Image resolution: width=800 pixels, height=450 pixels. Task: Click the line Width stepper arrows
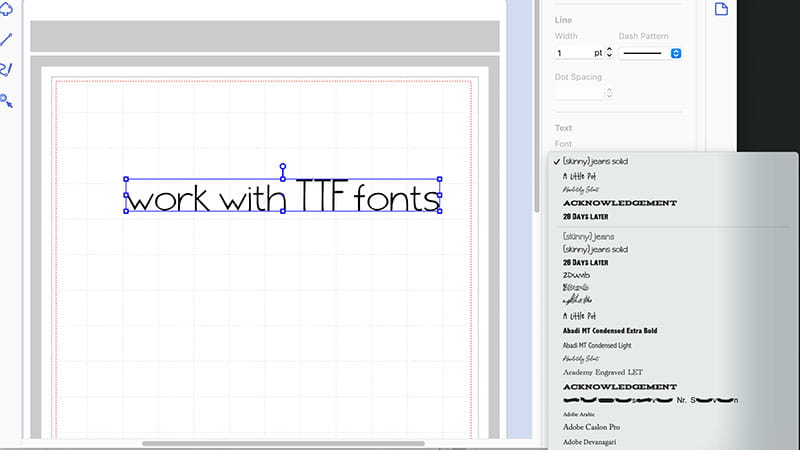click(x=608, y=52)
